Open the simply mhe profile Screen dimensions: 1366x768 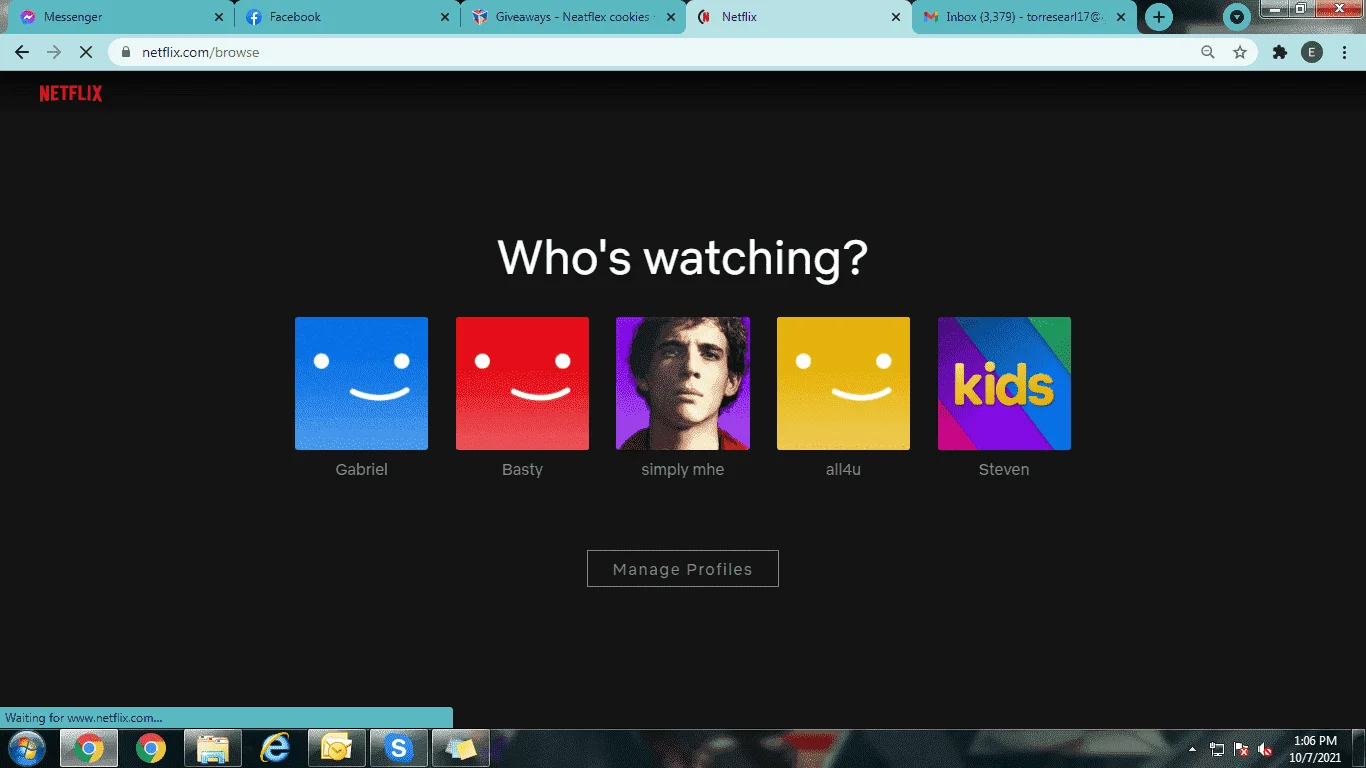(683, 383)
